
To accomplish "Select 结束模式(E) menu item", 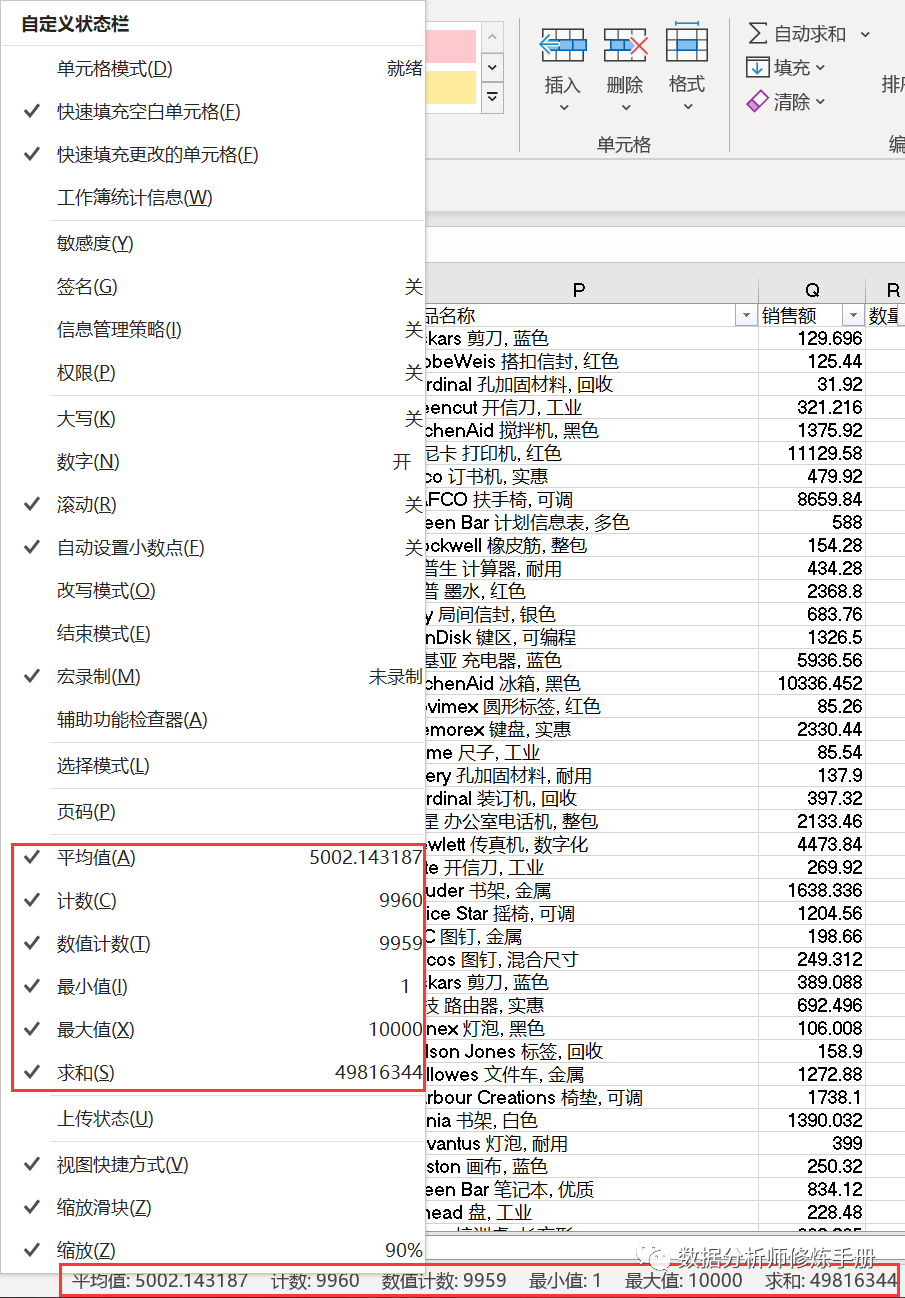I will (x=213, y=634).
